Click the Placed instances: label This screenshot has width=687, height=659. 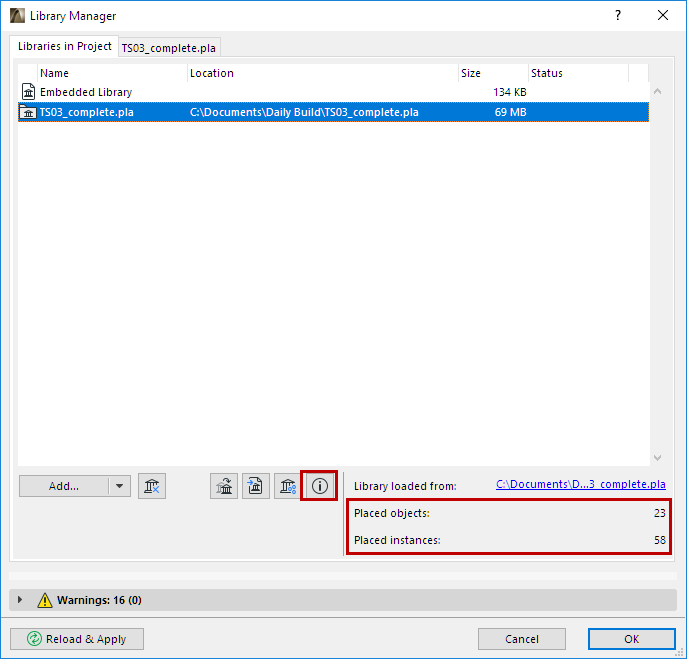397,540
